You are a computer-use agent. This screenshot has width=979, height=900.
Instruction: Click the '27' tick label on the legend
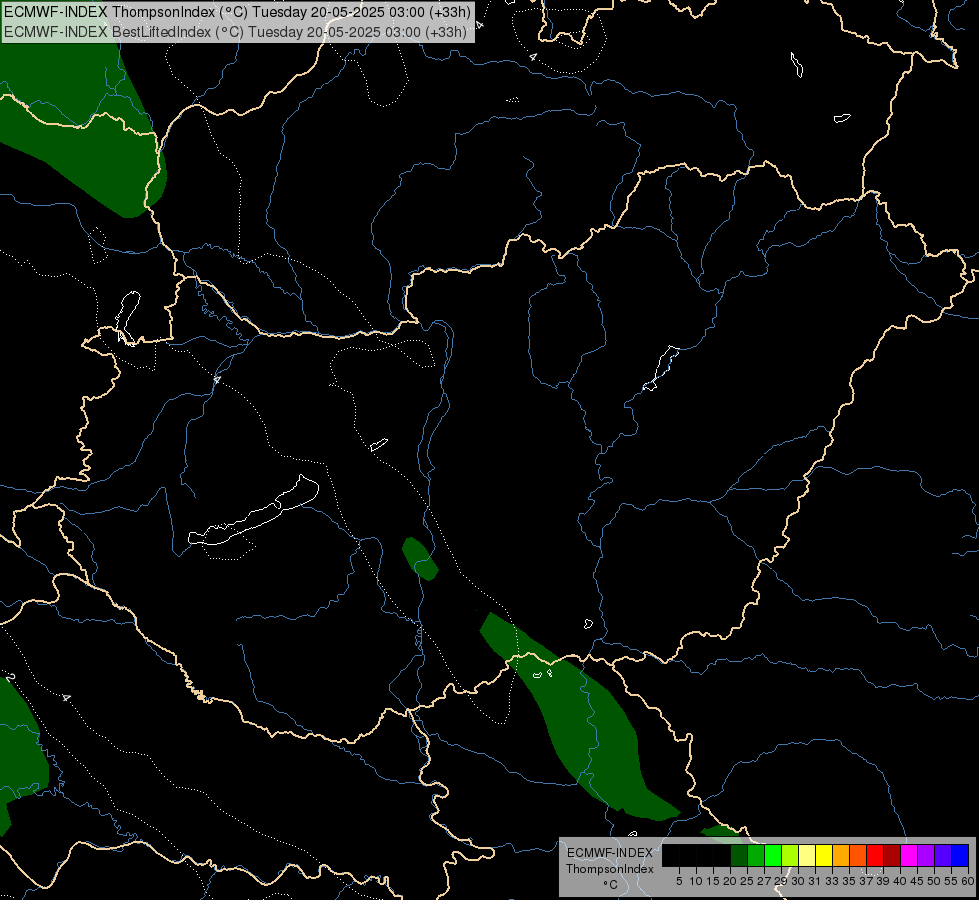coord(764,881)
